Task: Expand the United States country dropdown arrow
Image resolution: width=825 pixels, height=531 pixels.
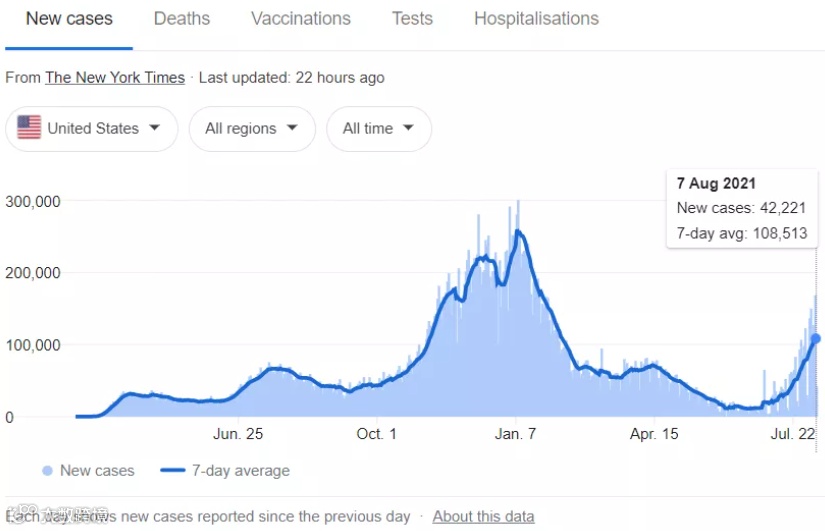Action: tap(154, 128)
